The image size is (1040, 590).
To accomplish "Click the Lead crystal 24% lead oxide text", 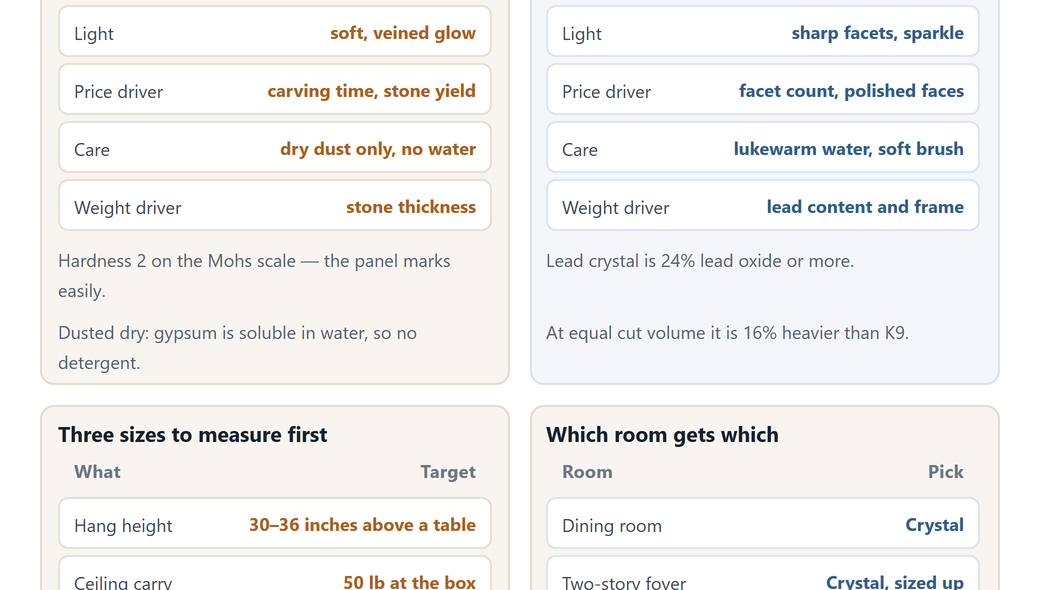I will pyautogui.click(x=700, y=261).
